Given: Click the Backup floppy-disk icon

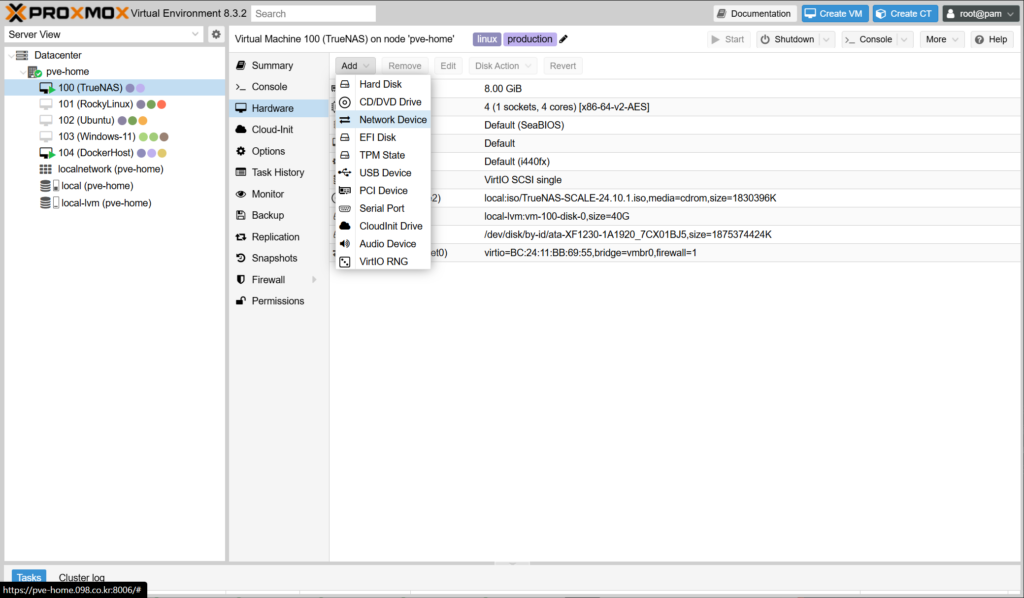Looking at the screenshot, I should tap(241, 215).
